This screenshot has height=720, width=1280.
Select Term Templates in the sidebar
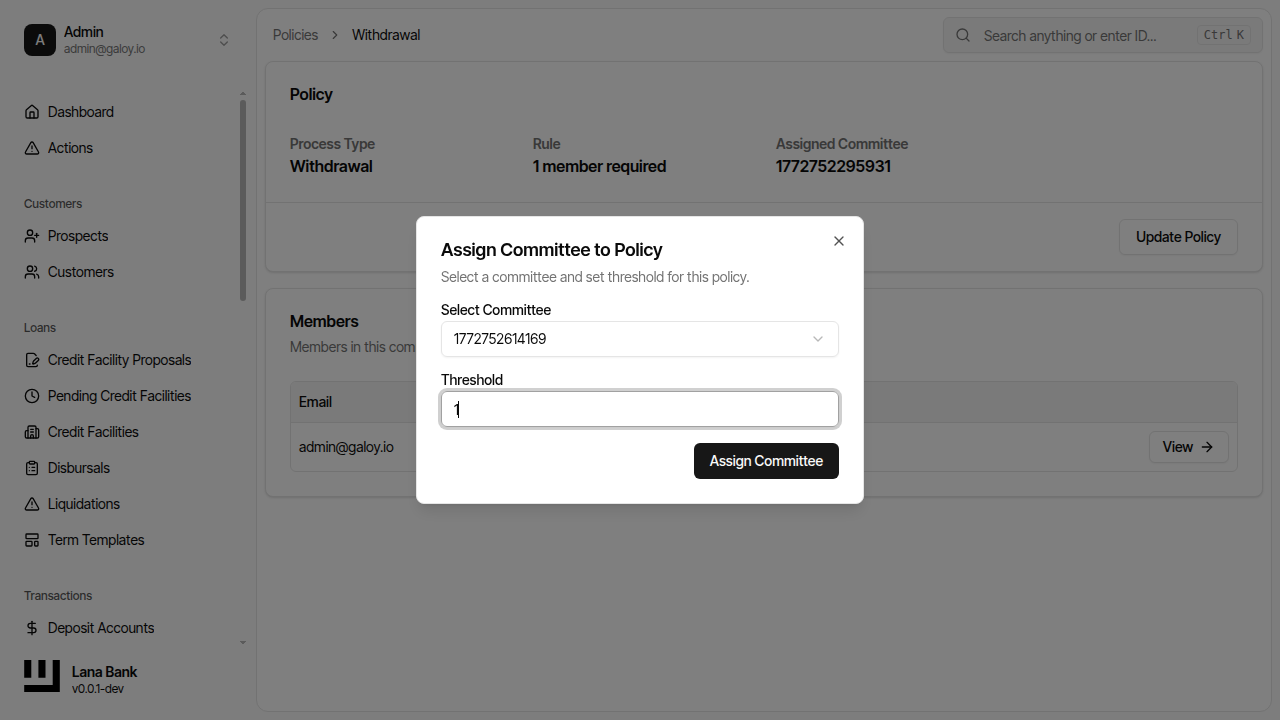(x=95, y=539)
